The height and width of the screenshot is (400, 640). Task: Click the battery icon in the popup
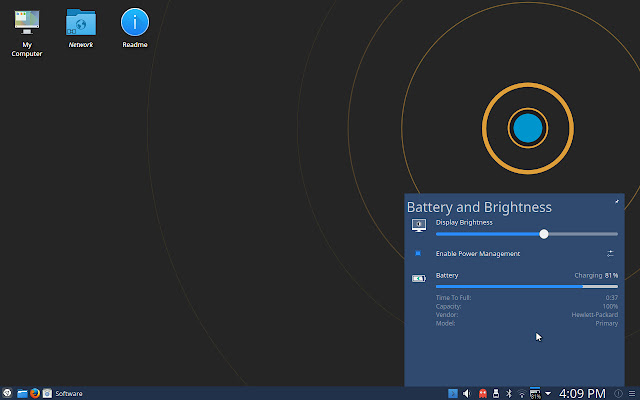(x=419, y=278)
